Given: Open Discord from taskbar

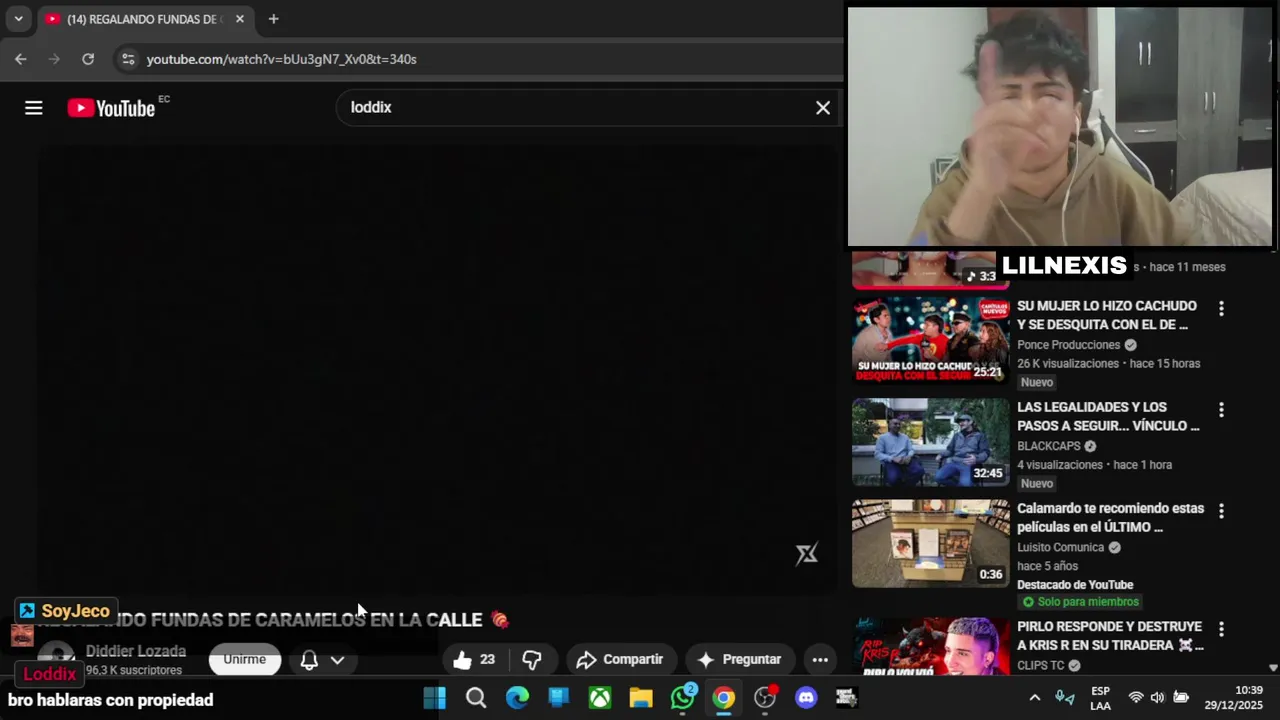Looking at the screenshot, I should tap(806, 698).
